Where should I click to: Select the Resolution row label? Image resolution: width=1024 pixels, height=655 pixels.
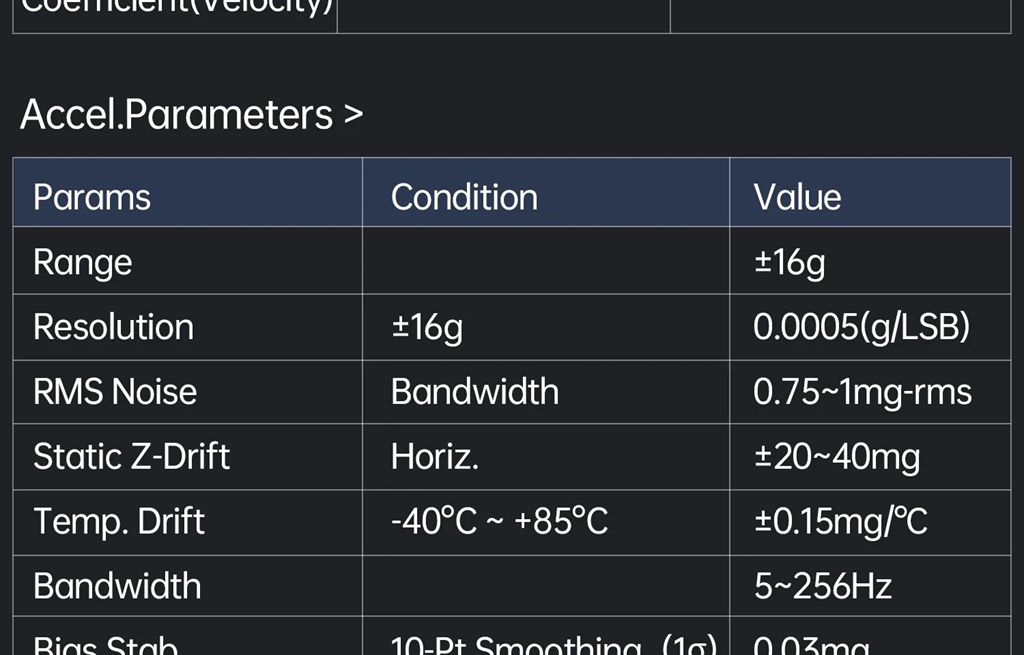(x=113, y=327)
